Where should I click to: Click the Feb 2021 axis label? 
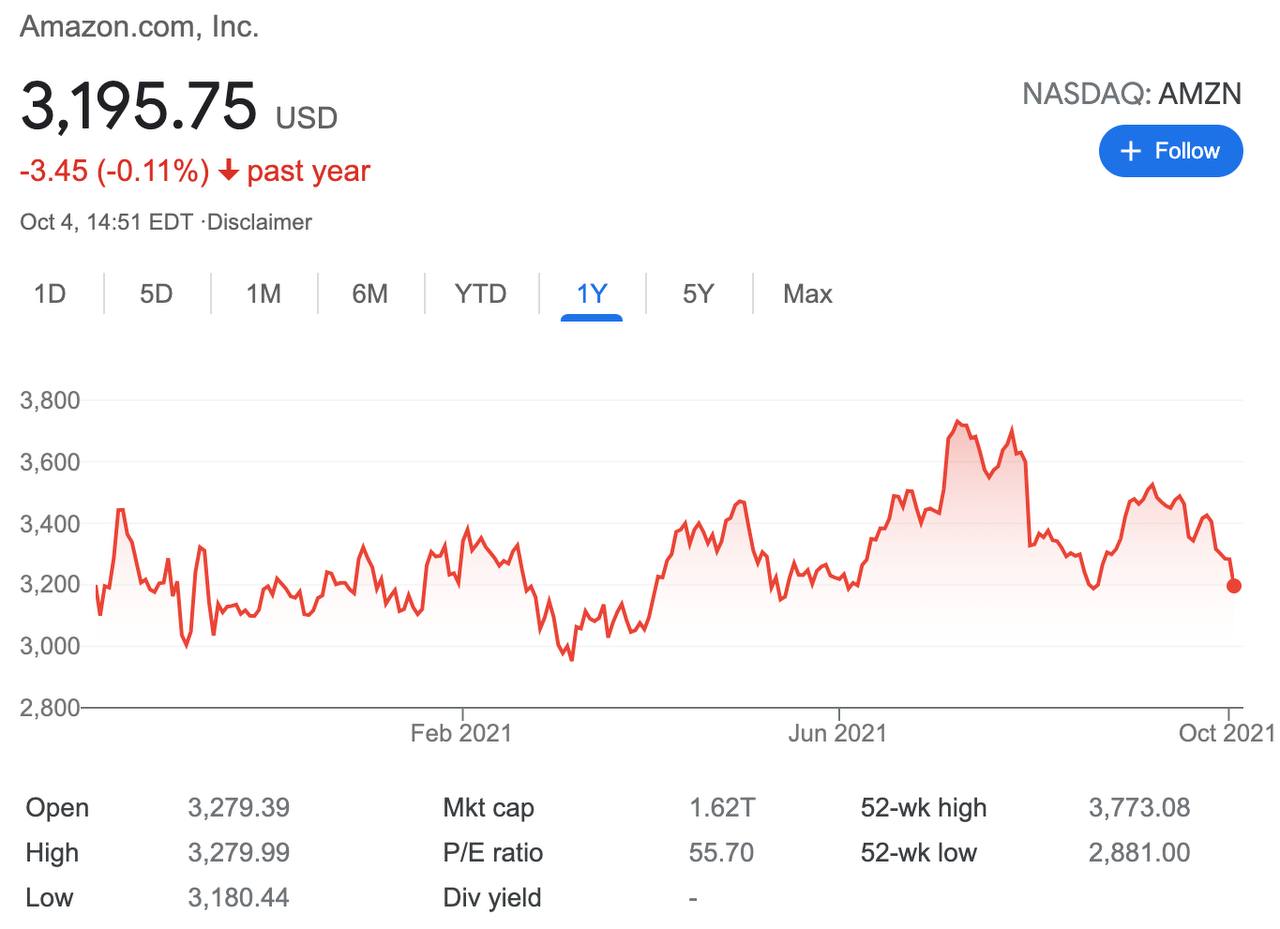click(461, 733)
